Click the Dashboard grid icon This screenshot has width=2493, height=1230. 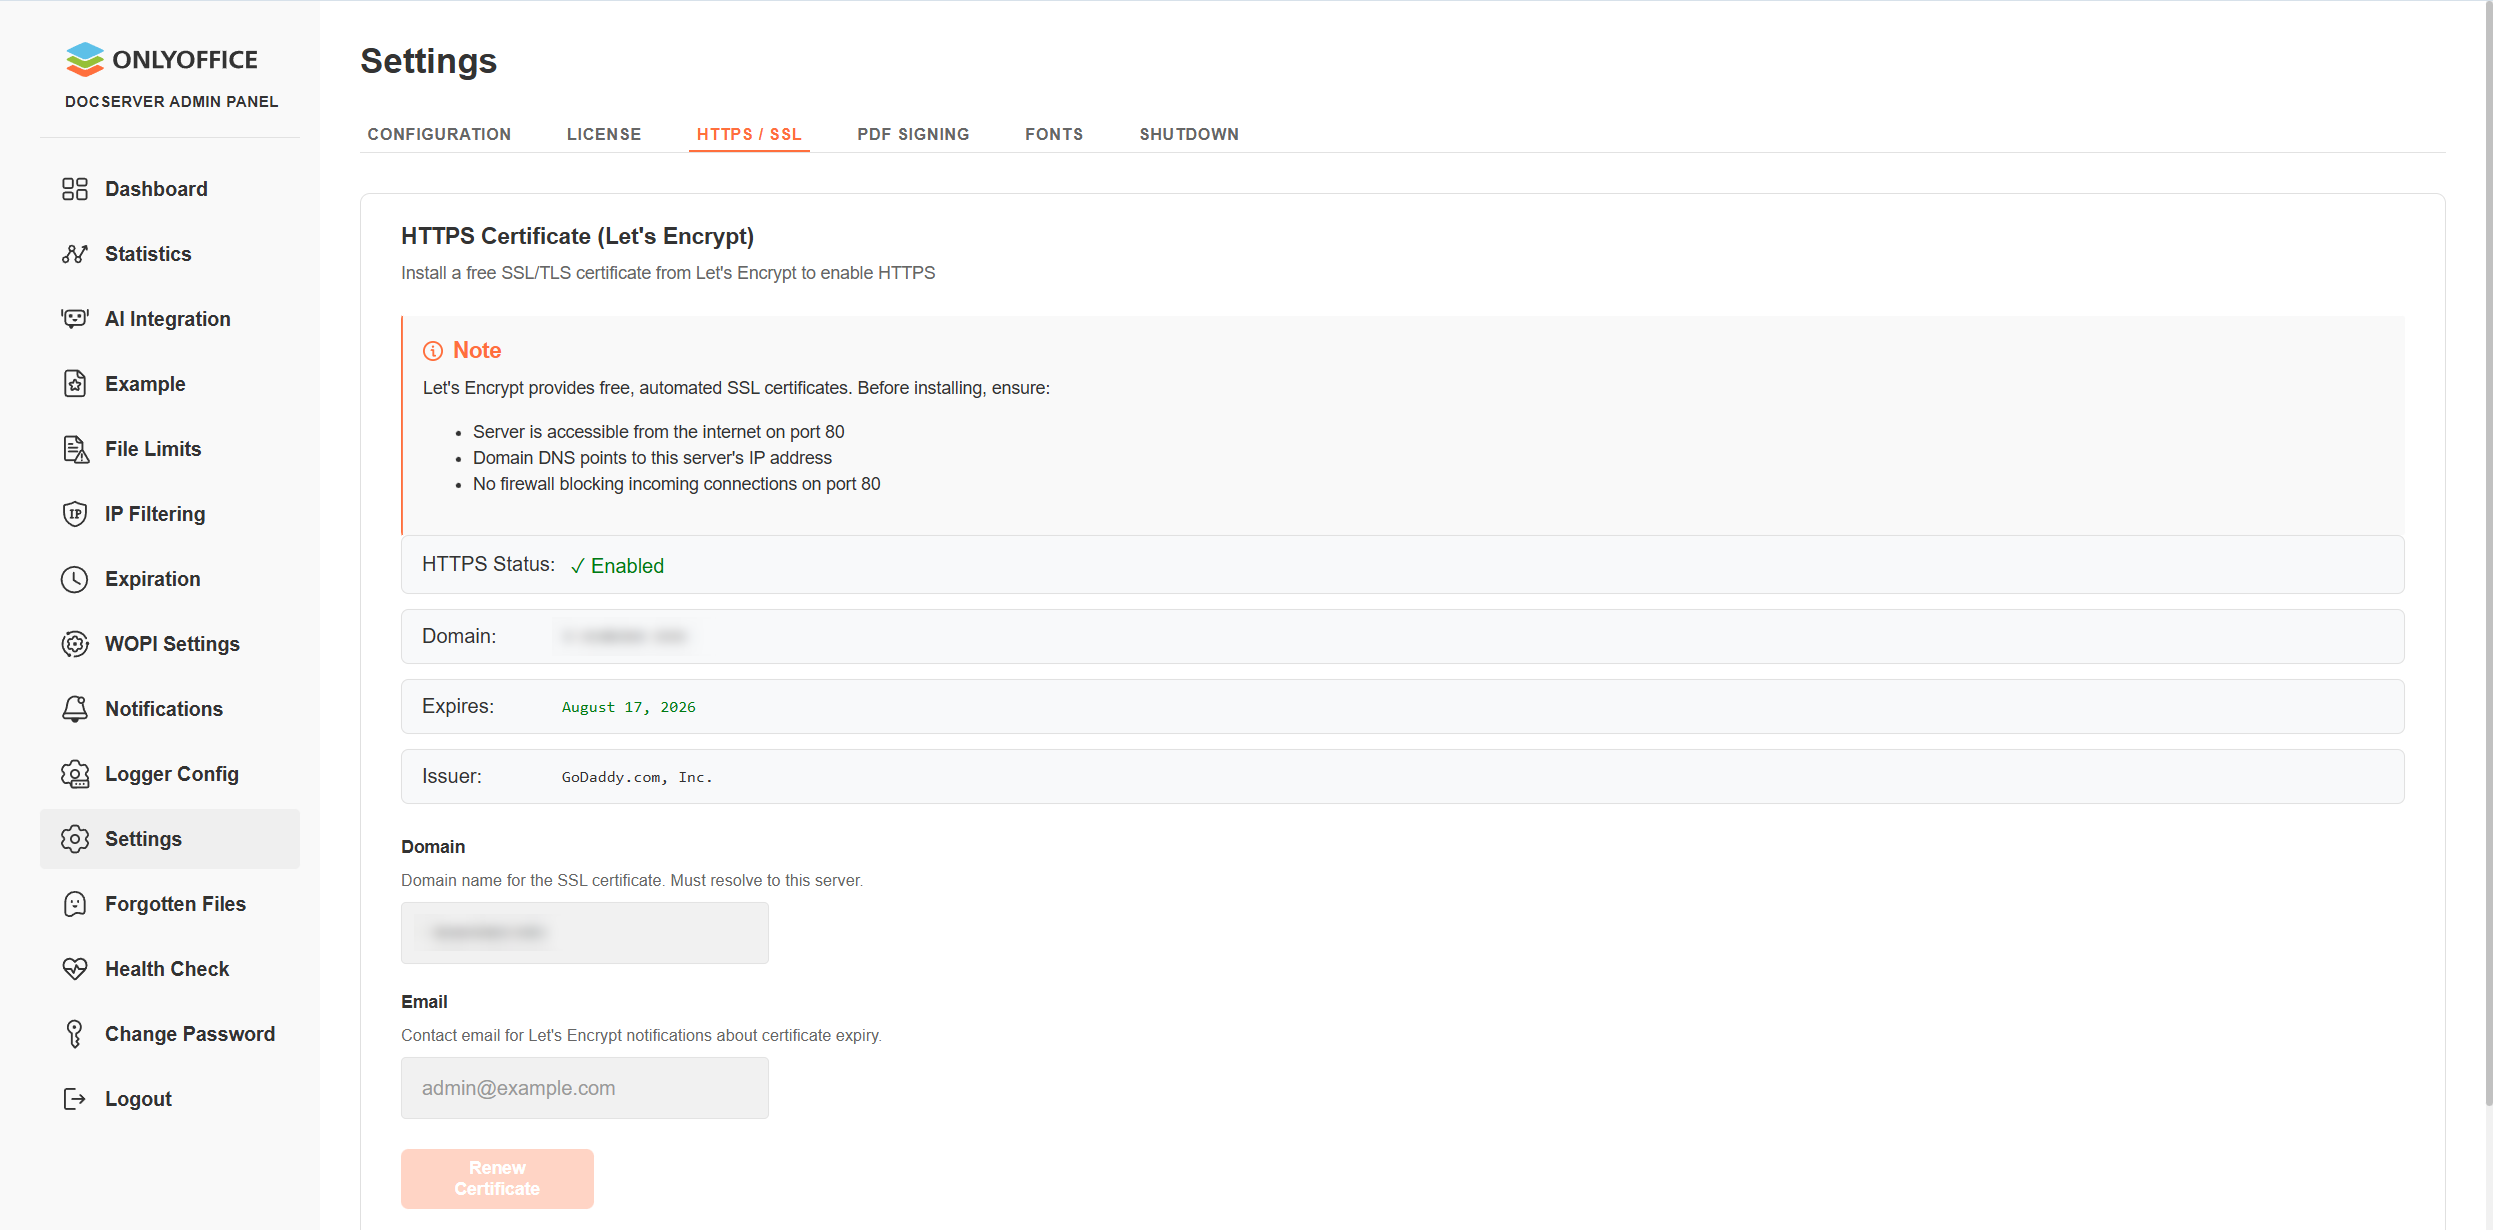pyautogui.click(x=75, y=189)
